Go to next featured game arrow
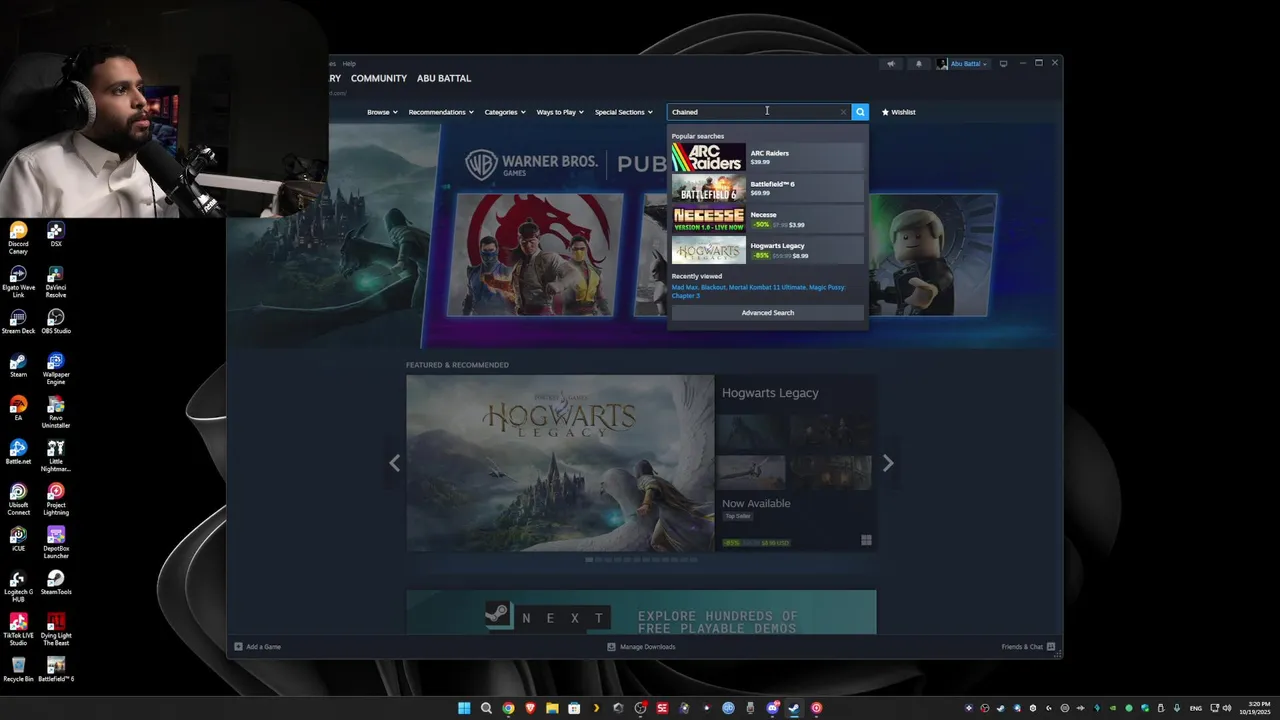1280x720 pixels. point(888,463)
